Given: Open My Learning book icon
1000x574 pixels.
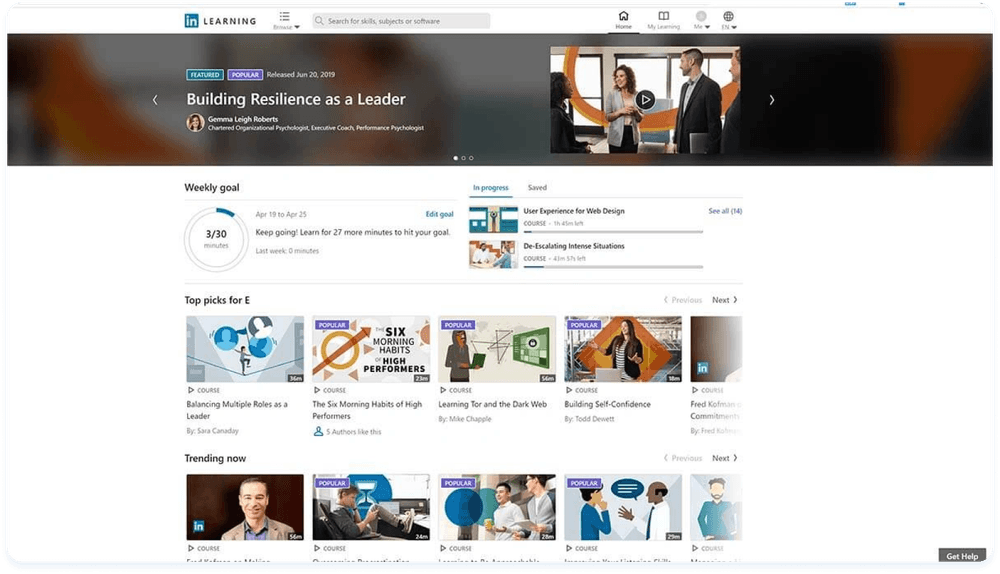Looking at the screenshot, I should 663,20.
